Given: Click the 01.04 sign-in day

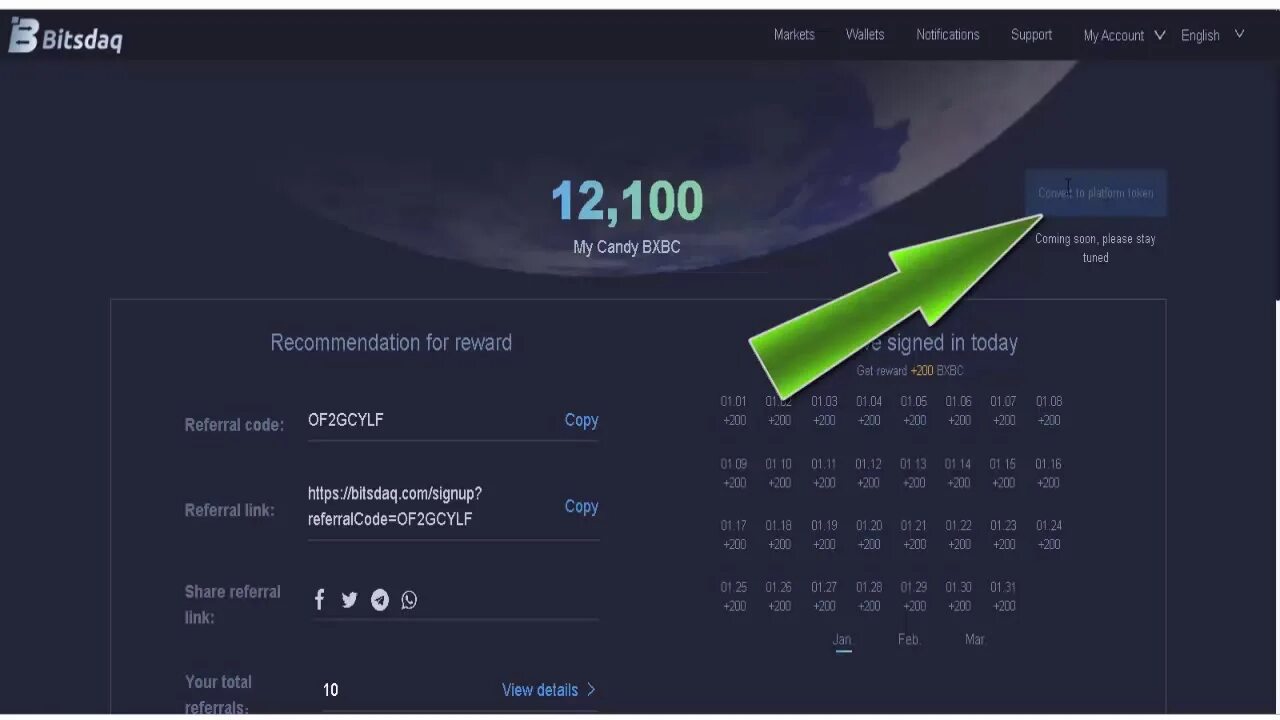Looking at the screenshot, I should coord(869,411).
